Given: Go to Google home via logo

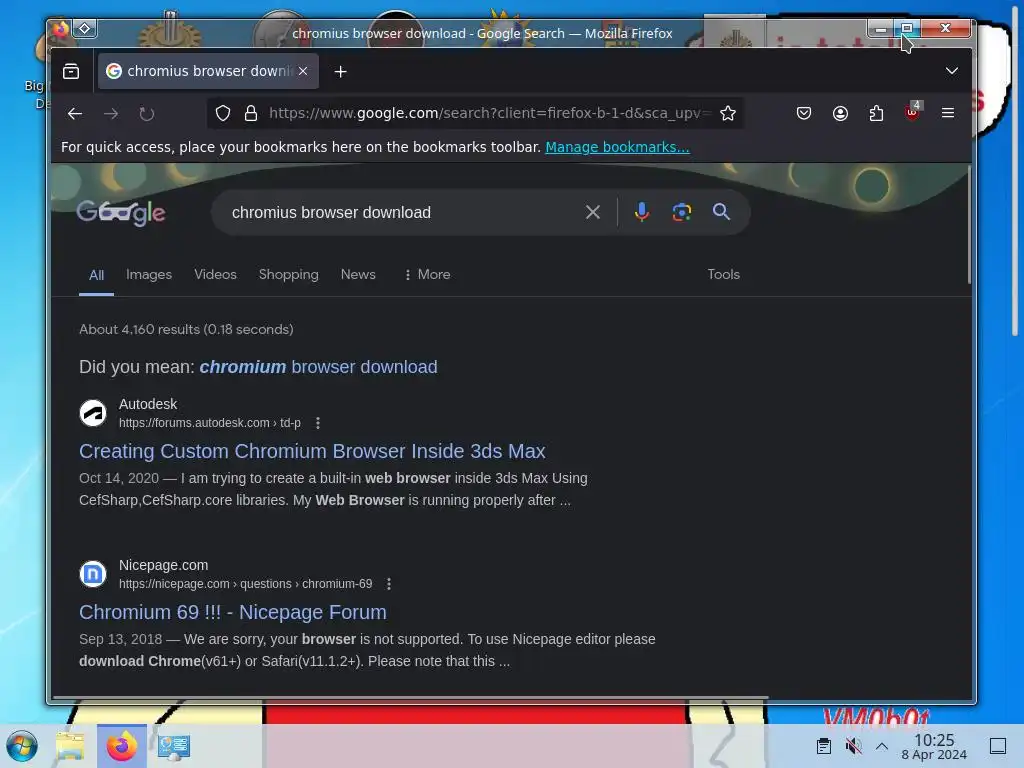Looking at the screenshot, I should [121, 212].
